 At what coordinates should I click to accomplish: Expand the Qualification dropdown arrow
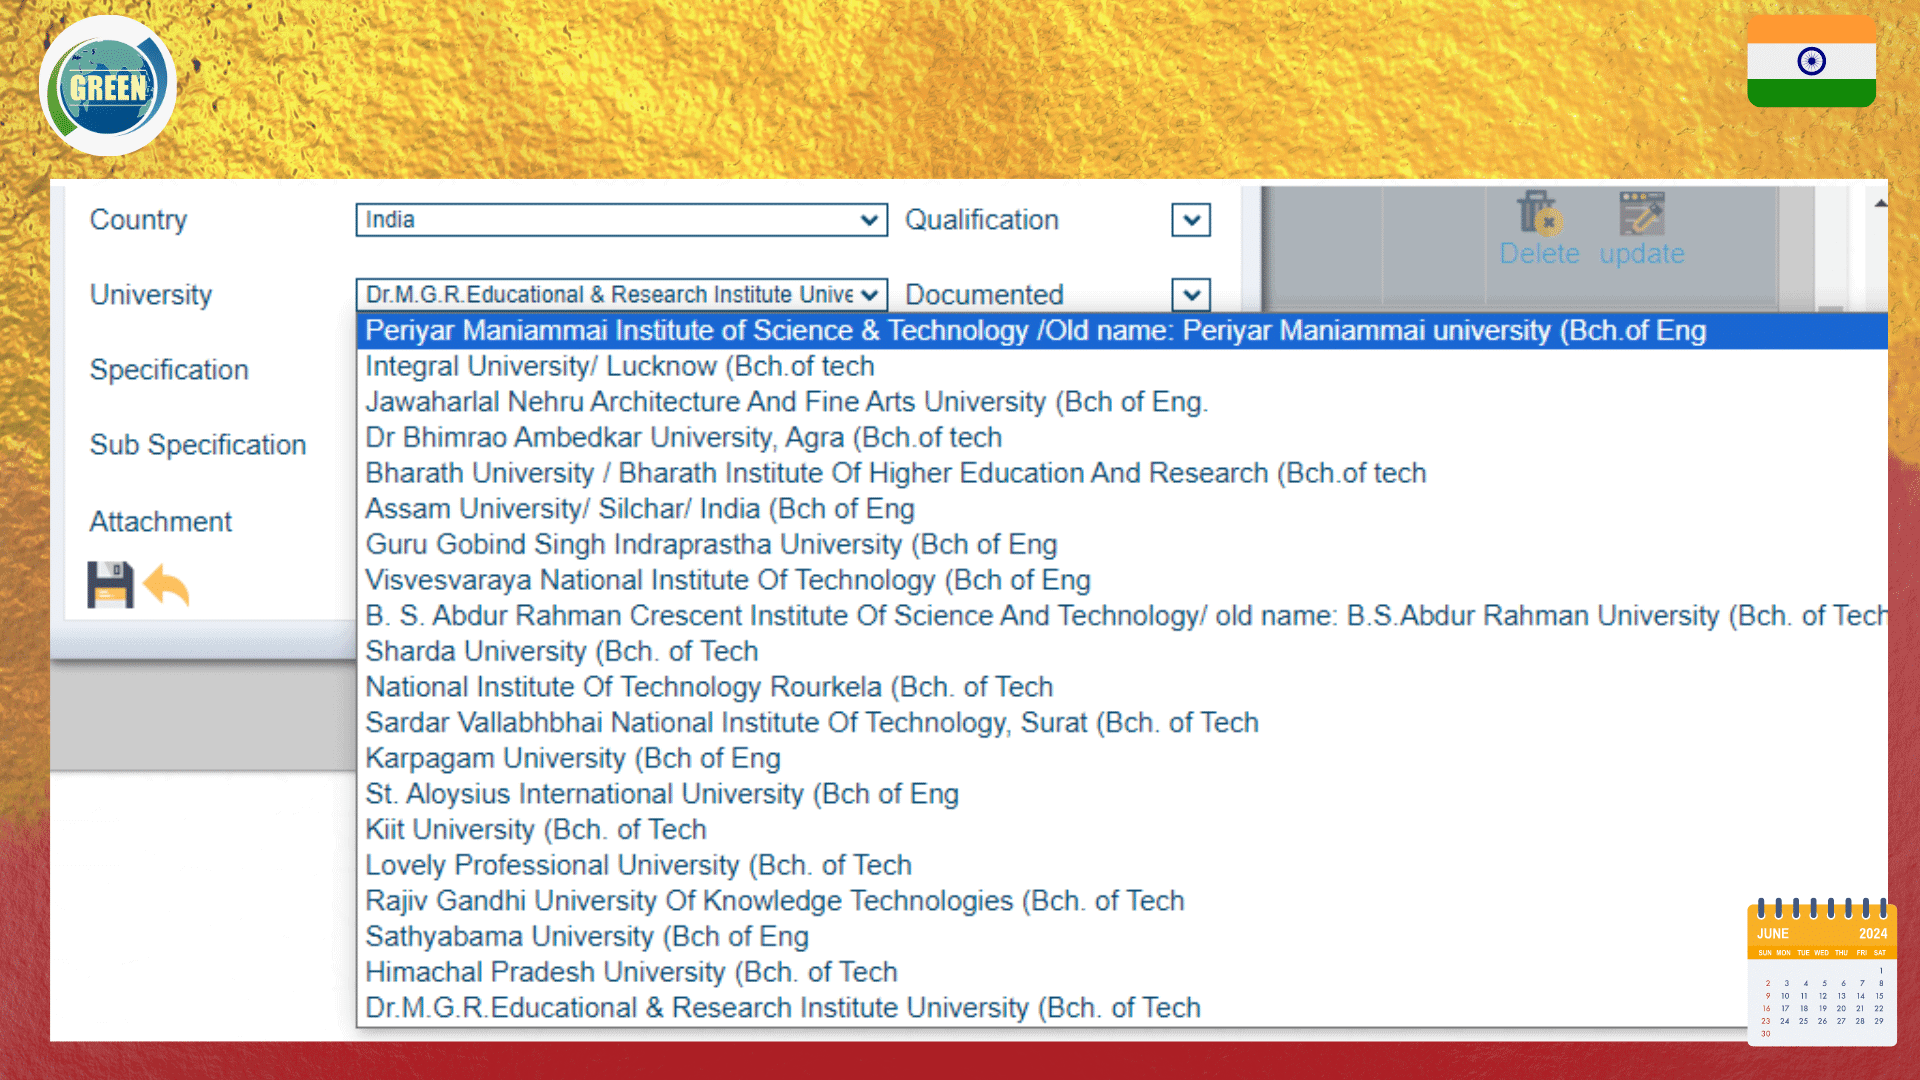(1191, 220)
